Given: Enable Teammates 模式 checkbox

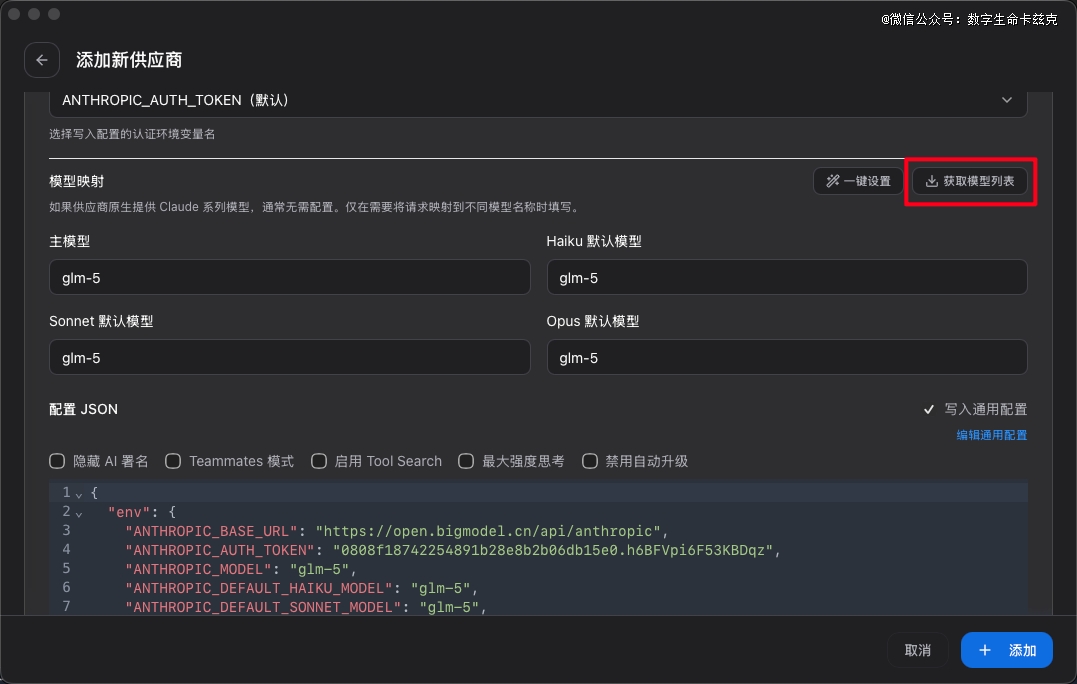Looking at the screenshot, I should pyautogui.click(x=173, y=461).
